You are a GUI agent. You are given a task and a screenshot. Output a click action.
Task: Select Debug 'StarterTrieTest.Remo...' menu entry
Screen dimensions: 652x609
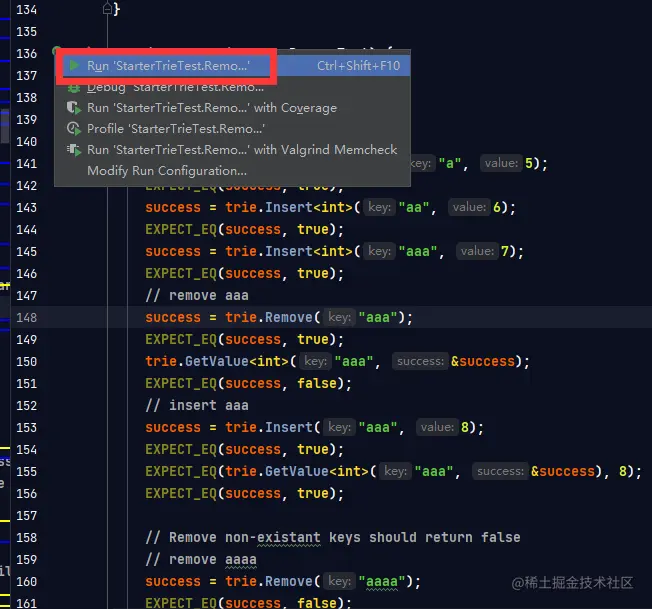[x=233, y=87]
